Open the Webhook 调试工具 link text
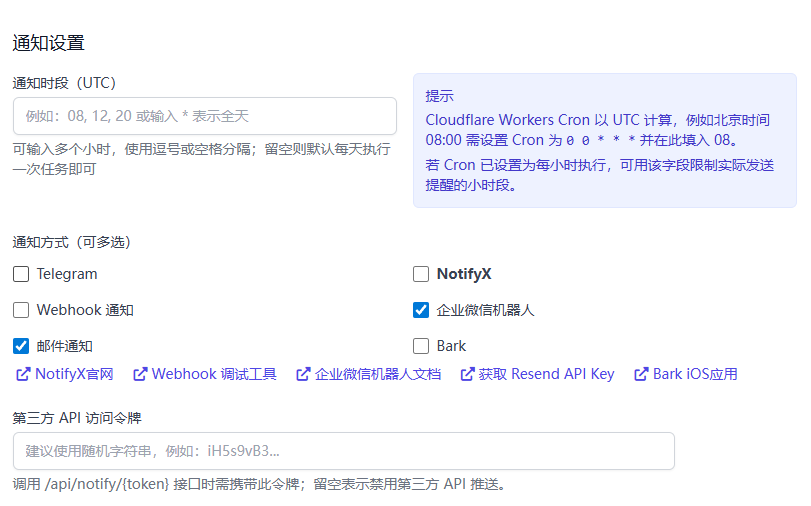 tap(214, 375)
